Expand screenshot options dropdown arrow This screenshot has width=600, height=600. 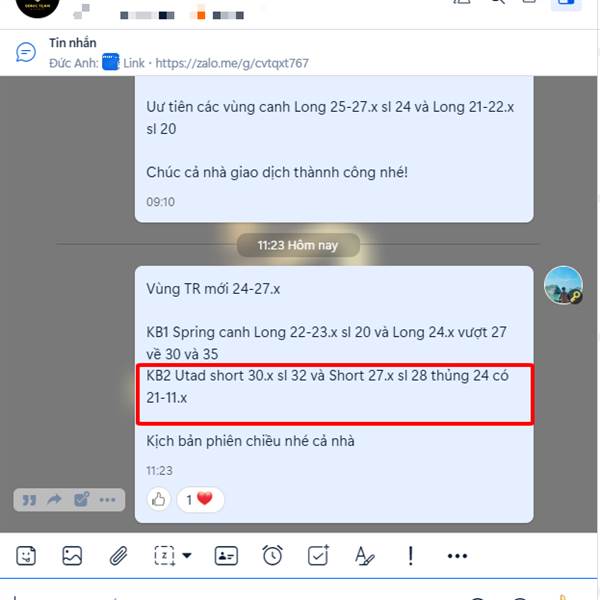(187, 555)
